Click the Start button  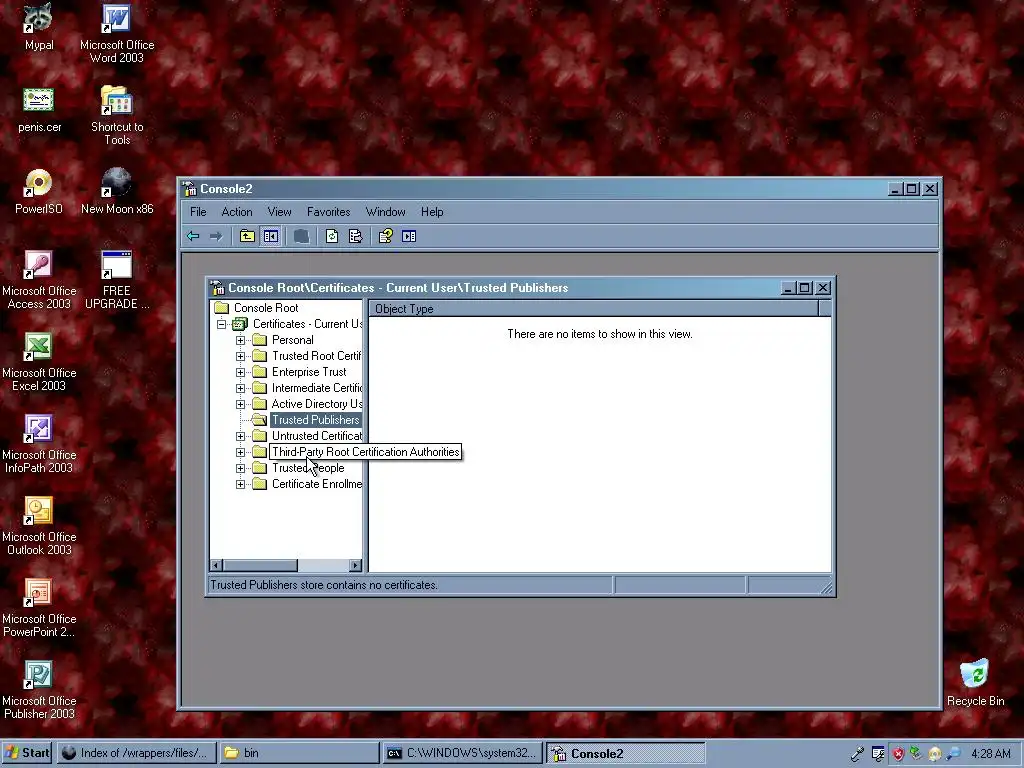[x=27, y=753]
